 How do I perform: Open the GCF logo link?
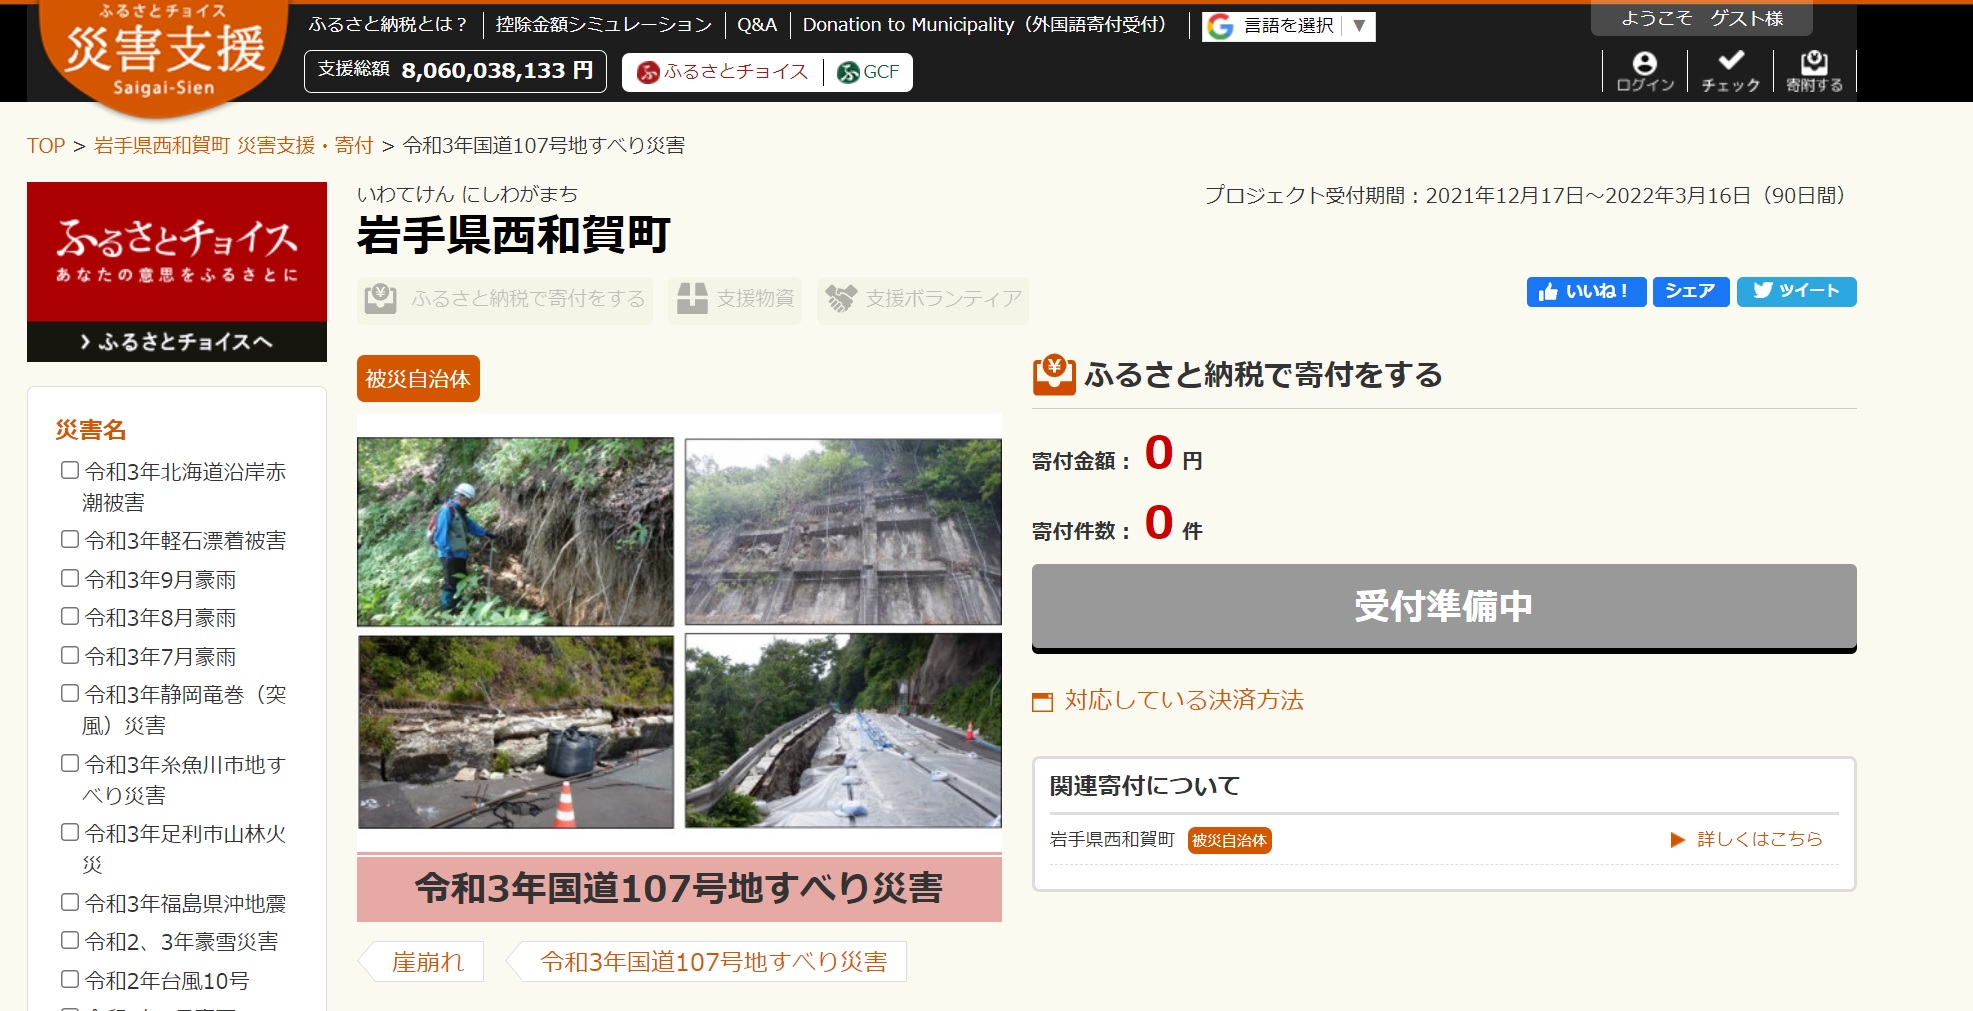click(x=868, y=72)
